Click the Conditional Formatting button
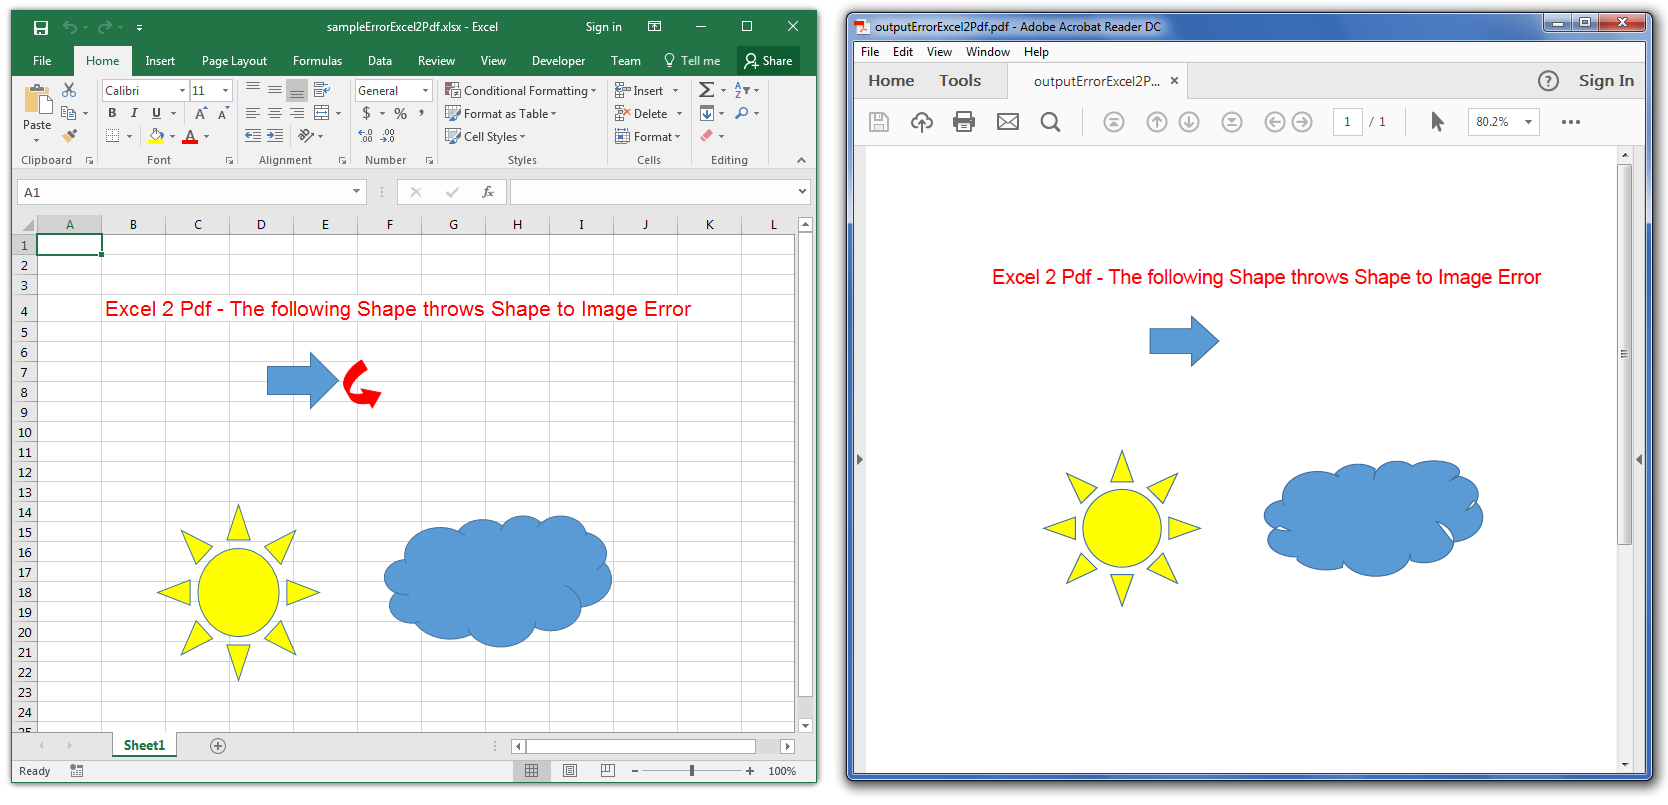Viewport: 1668px width, 805px height. tap(520, 90)
